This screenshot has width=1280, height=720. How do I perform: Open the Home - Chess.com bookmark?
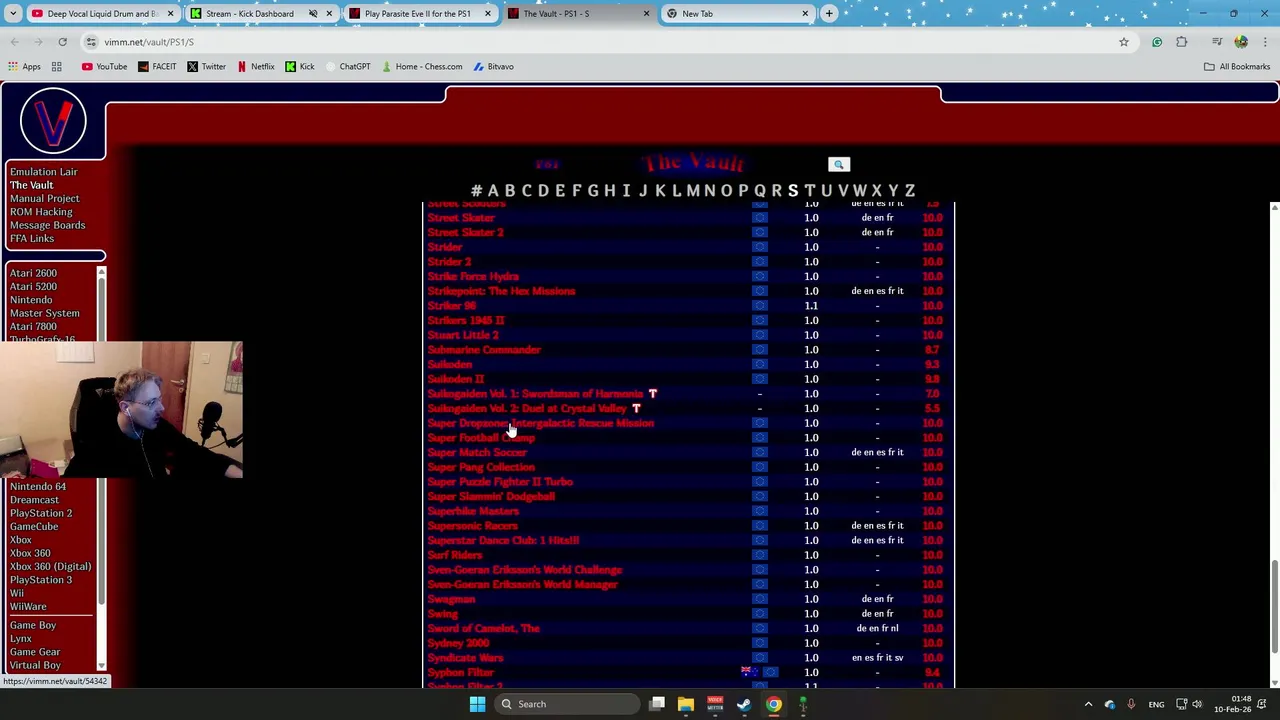coord(421,67)
